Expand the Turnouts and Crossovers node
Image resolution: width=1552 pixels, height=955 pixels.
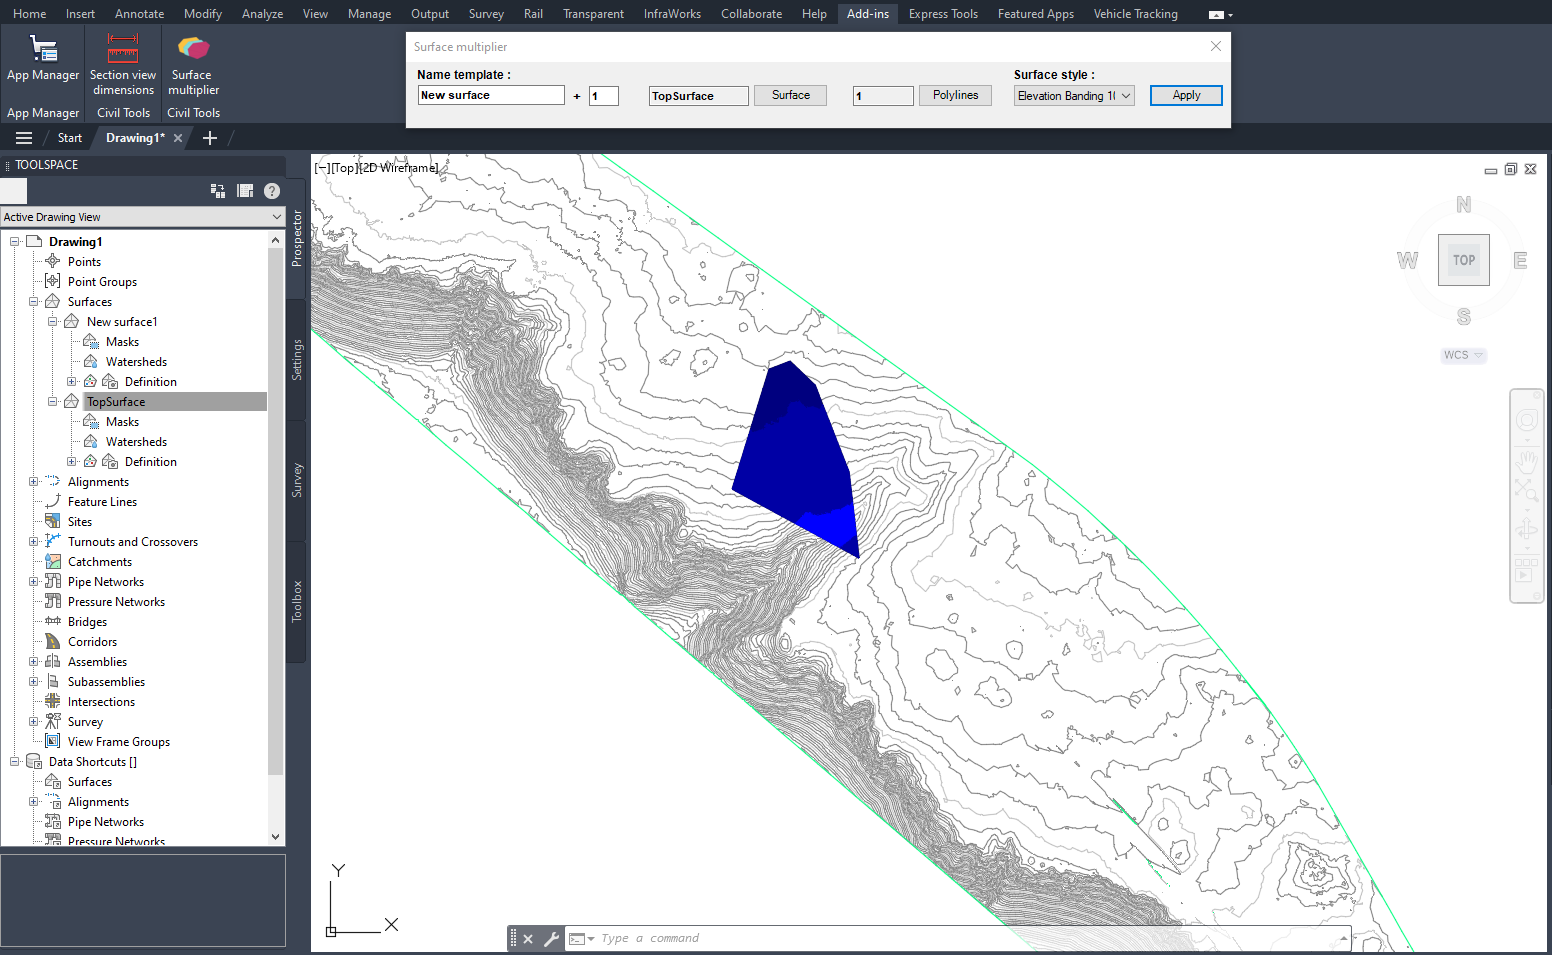pyautogui.click(x=34, y=542)
